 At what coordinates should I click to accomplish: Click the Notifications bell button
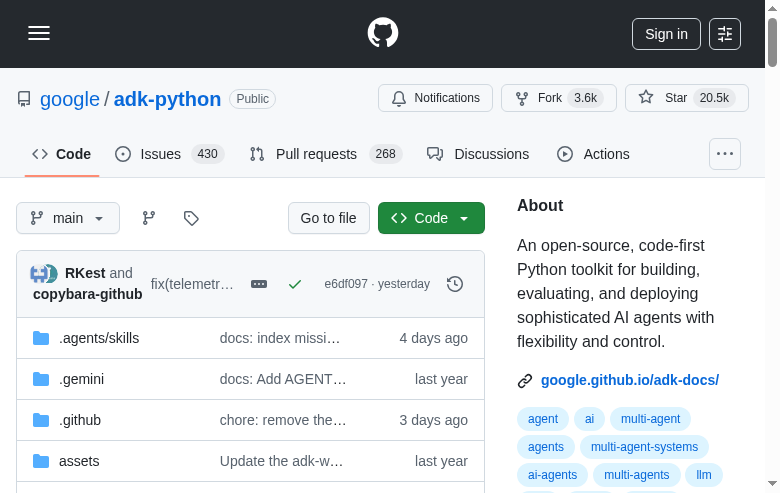click(435, 98)
